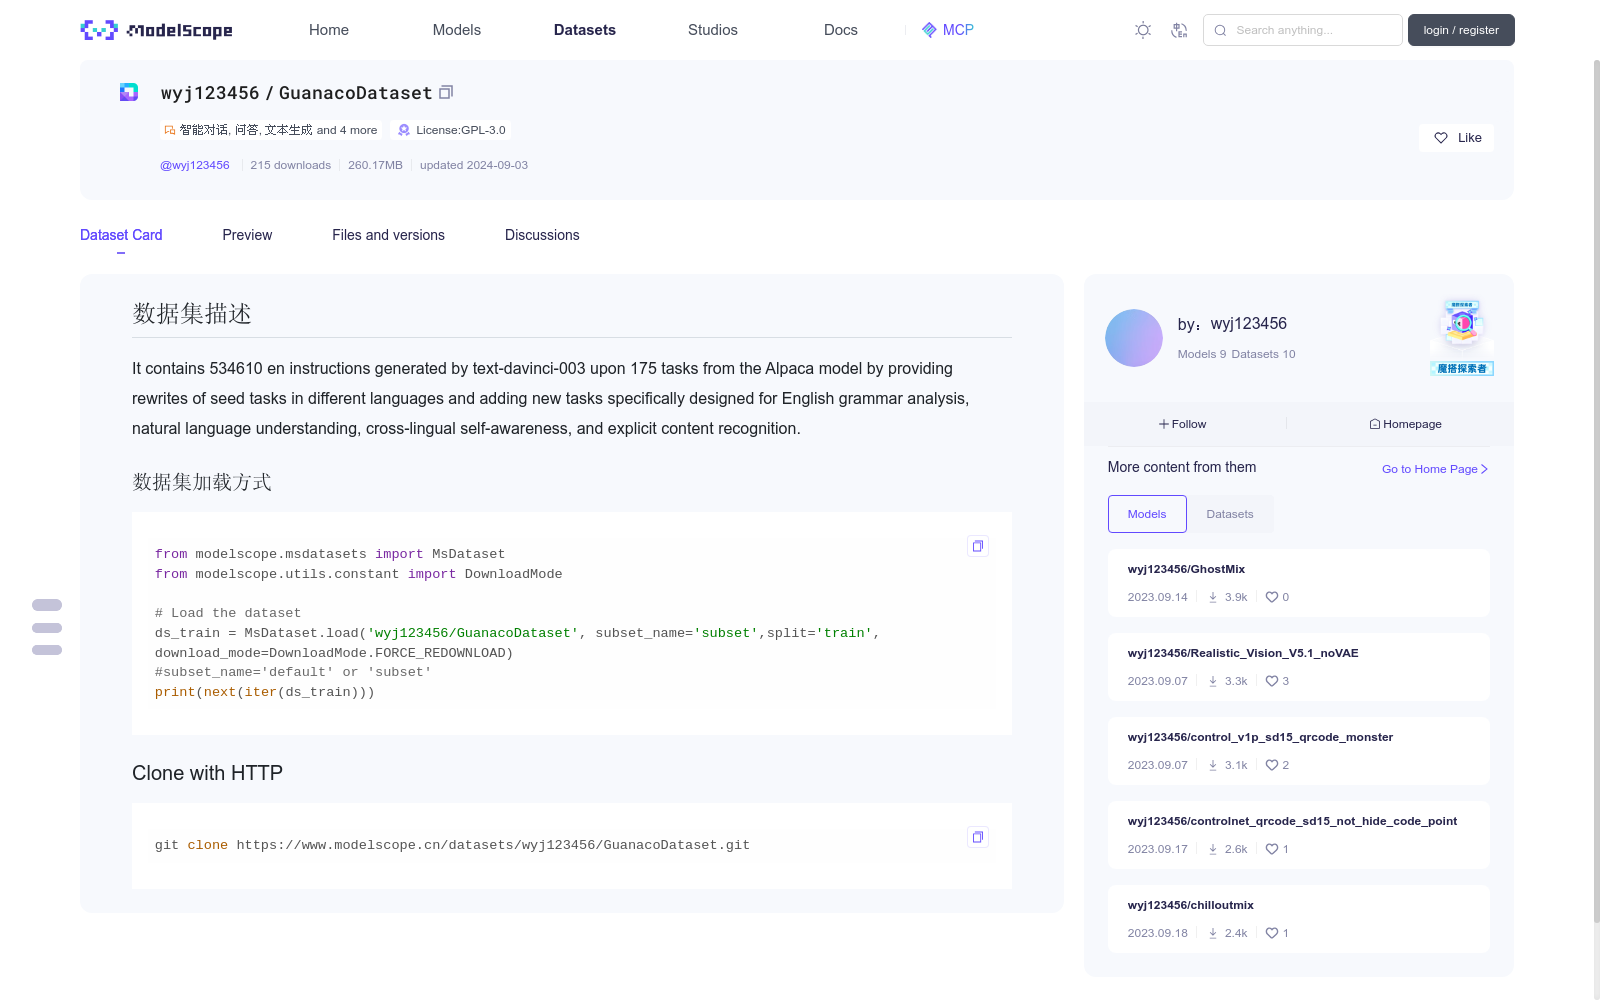Open the Files and versions tab
This screenshot has width=1600, height=1000.
click(388, 235)
